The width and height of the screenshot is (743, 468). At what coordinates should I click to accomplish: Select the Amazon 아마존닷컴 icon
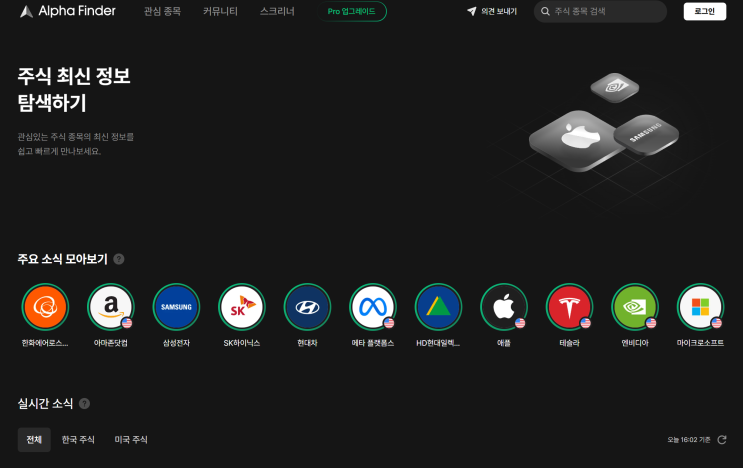coord(111,307)
